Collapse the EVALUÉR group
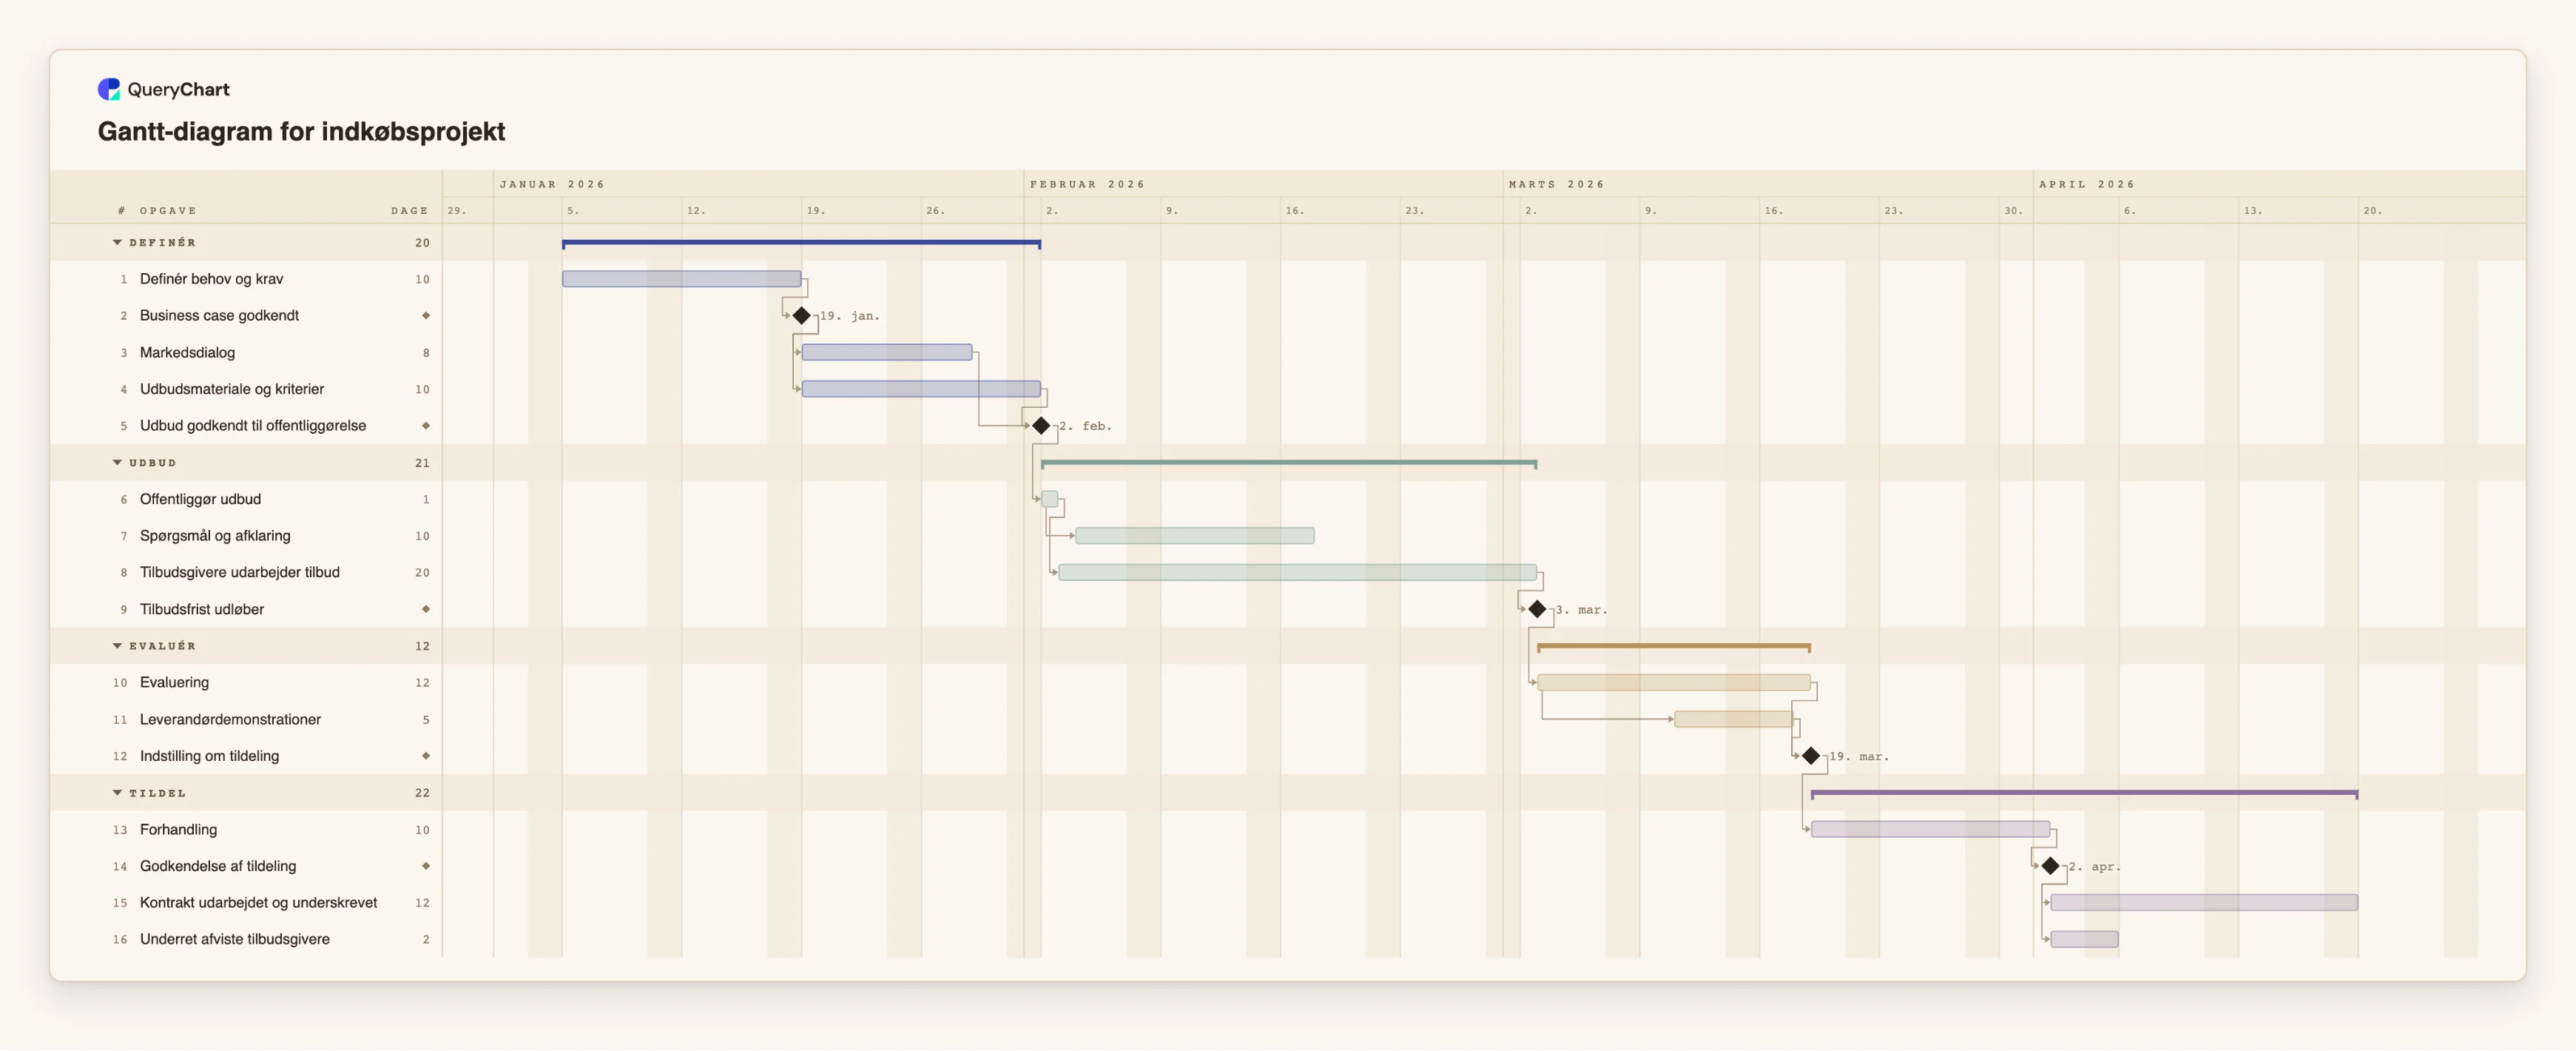 [x=117, y=646]
